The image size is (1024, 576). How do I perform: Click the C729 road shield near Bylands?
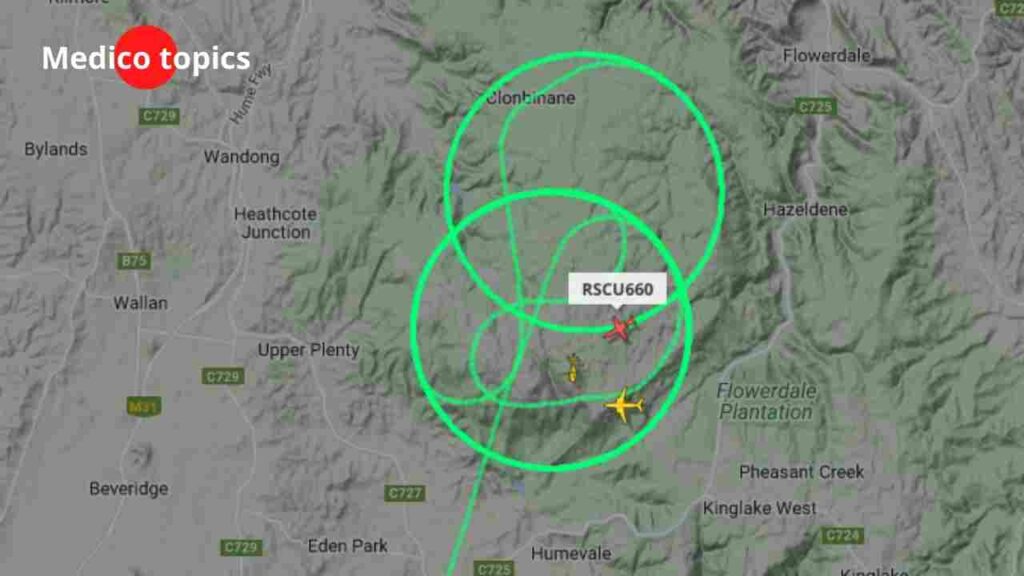pyautogui.click(x=159, y=116)
